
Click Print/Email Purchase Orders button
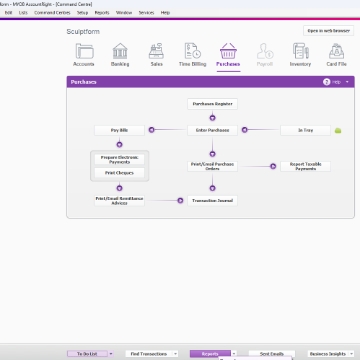[x=212, y=166]
